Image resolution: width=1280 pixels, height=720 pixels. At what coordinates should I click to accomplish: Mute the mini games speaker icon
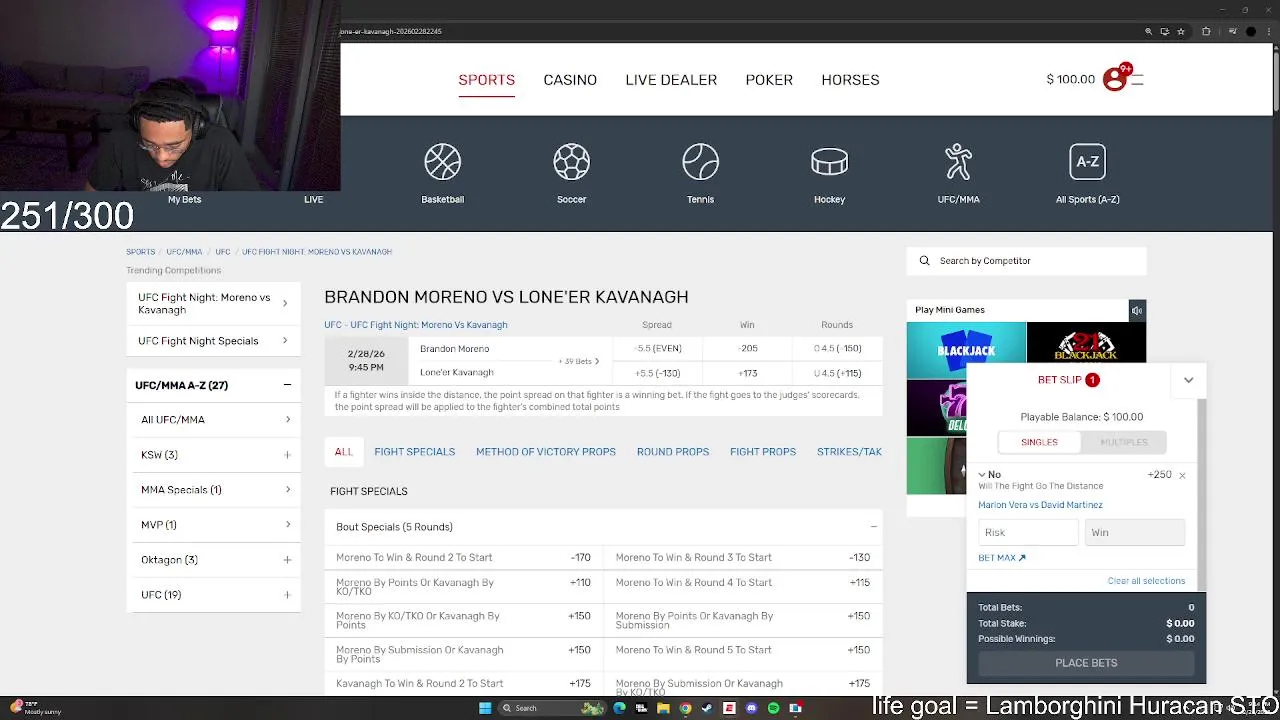[x=1137, y=311]
